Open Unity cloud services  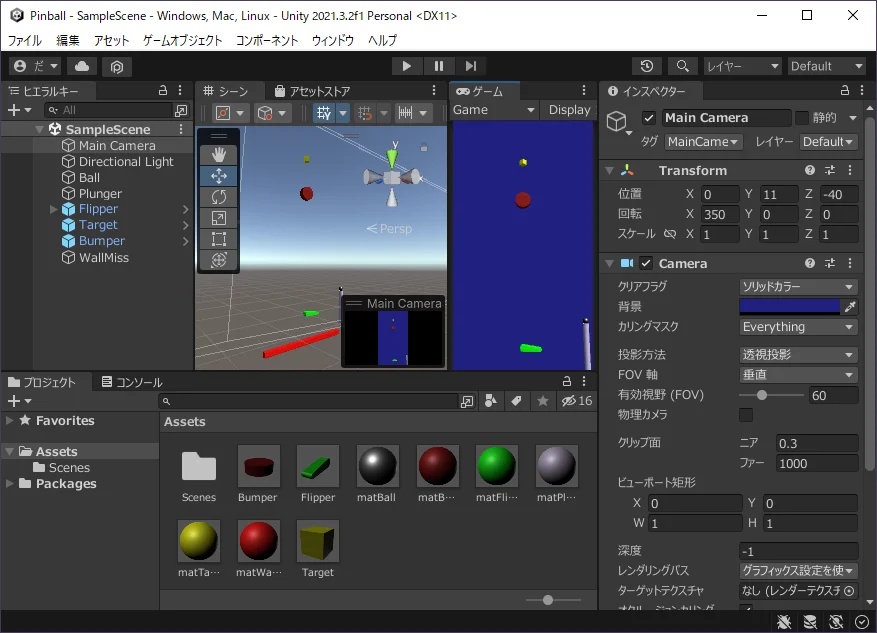coord(82,67)
